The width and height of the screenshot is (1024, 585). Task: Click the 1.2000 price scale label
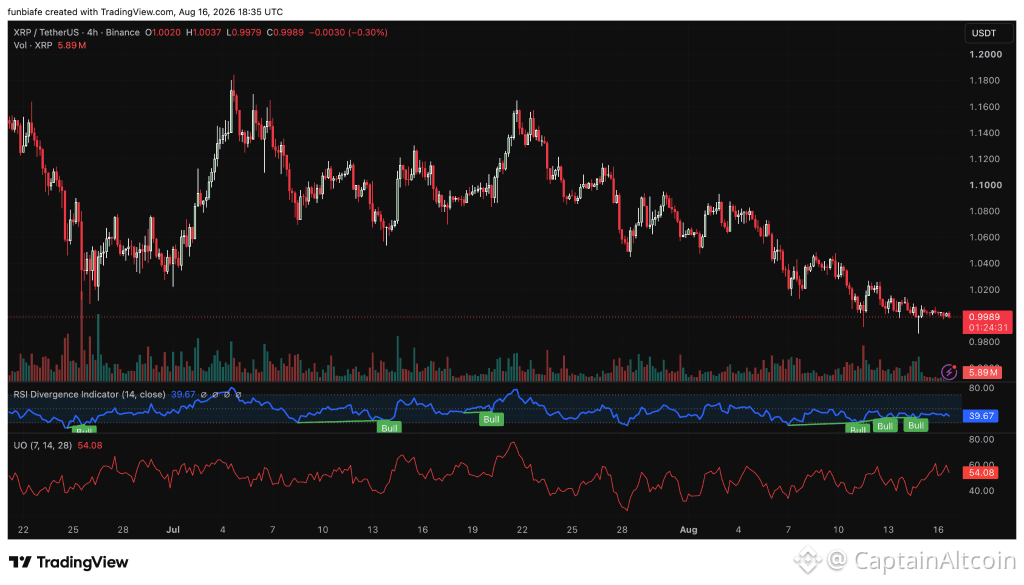(985, 54)
